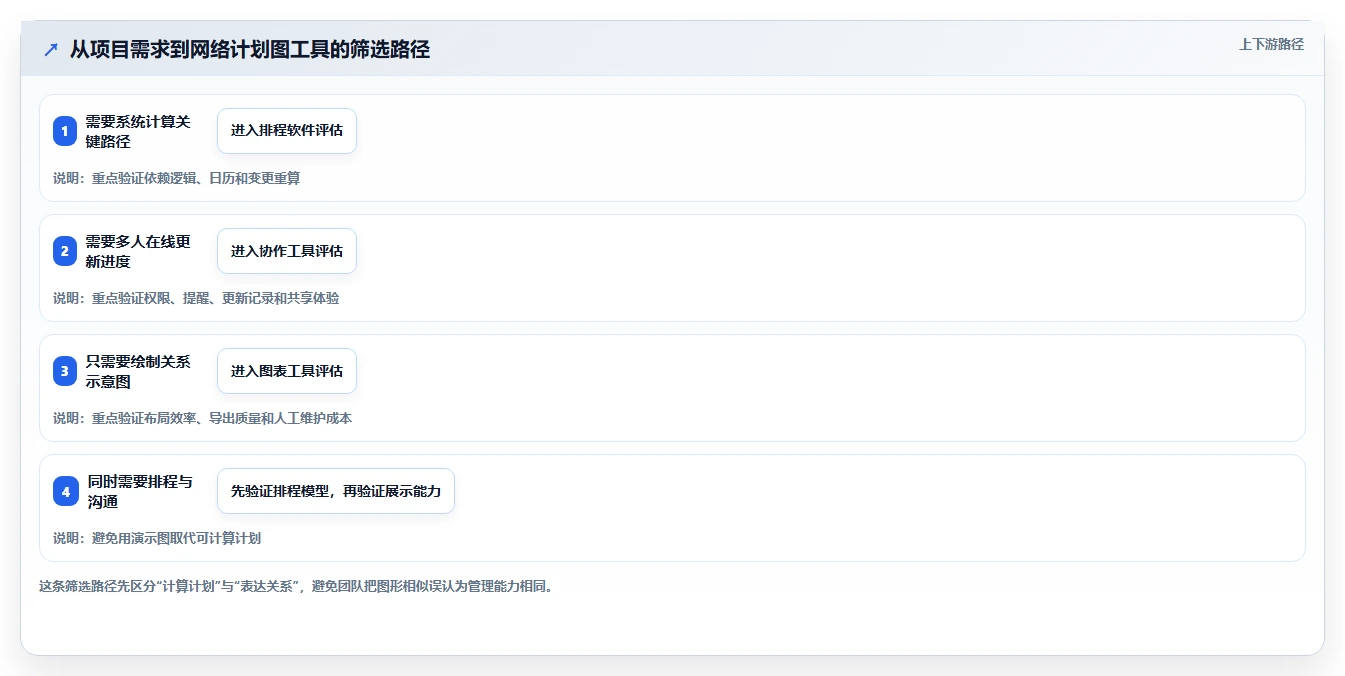The image size is (1345, 676).
Task: Open 进入协作工具评估 button
Action: 287,251
